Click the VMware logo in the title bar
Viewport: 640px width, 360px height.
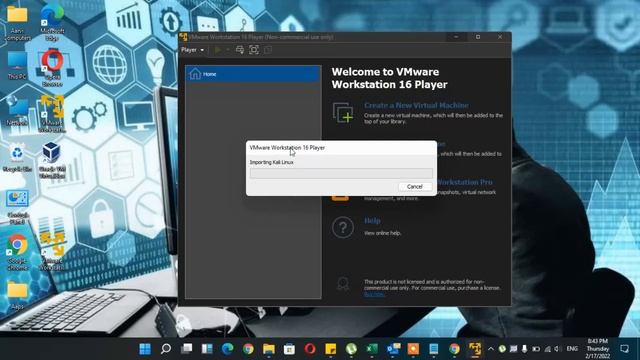183,37
